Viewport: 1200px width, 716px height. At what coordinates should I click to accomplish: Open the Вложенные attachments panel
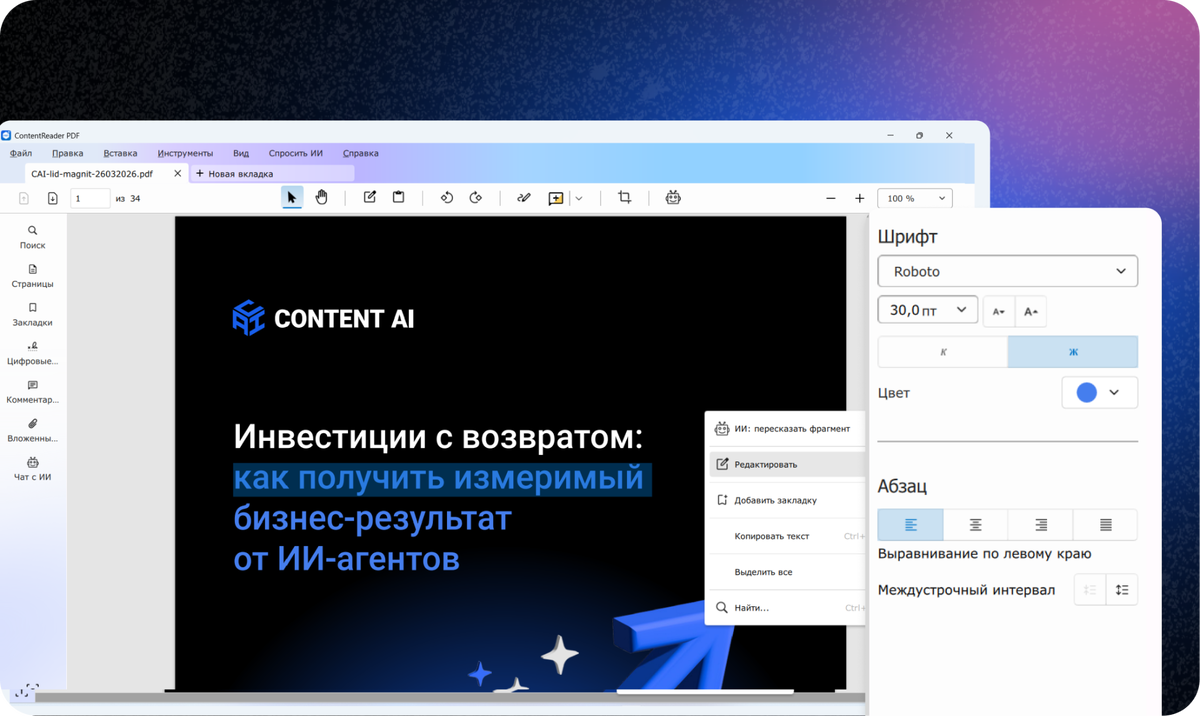tap(33, 431)
